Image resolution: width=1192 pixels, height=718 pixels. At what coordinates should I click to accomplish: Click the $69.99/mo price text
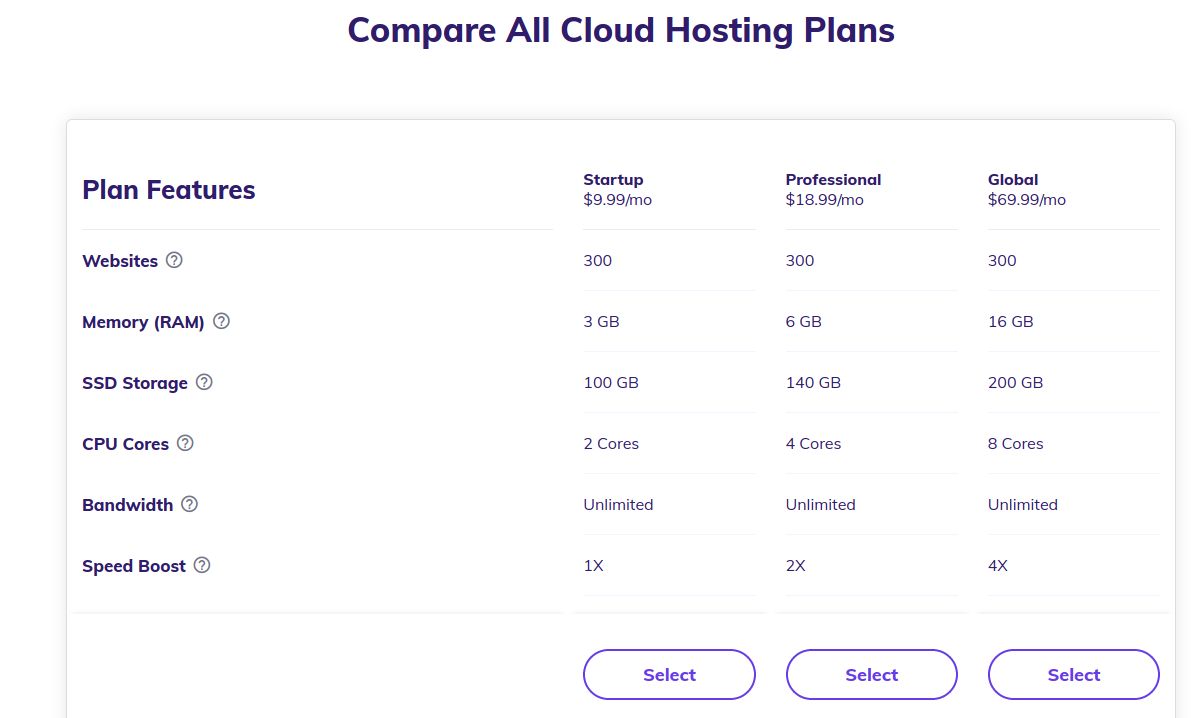pyautogui.click(x=1027, y=200)
